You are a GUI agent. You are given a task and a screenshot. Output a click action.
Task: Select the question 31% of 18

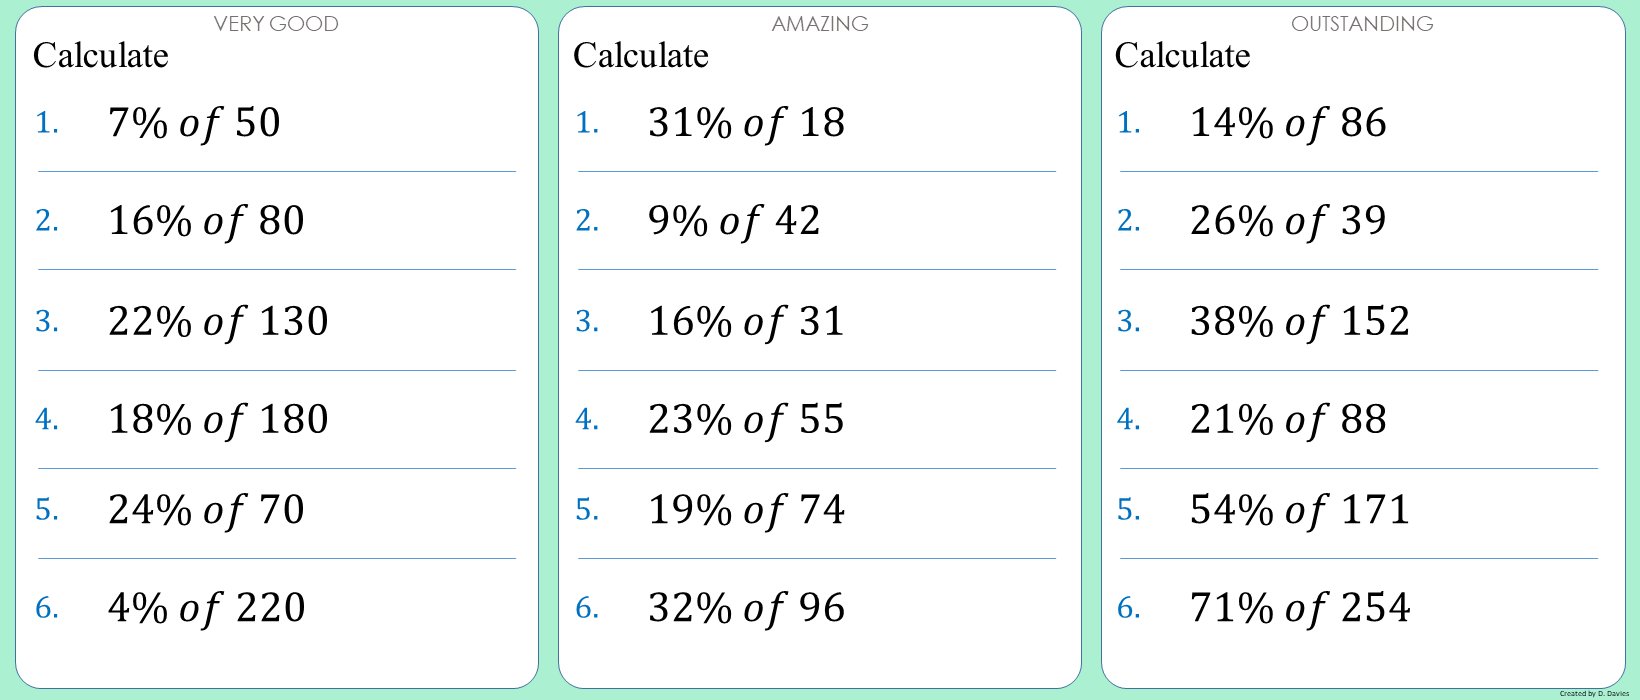pyautogui.click(x=746, y=123)
